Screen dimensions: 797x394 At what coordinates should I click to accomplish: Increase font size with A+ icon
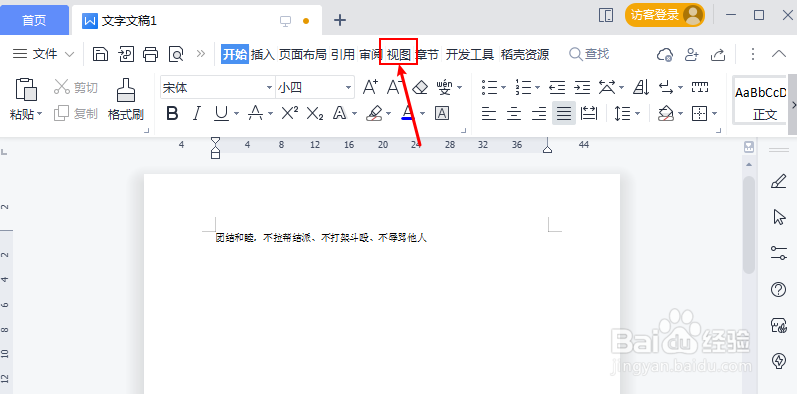tap(370, 87)
